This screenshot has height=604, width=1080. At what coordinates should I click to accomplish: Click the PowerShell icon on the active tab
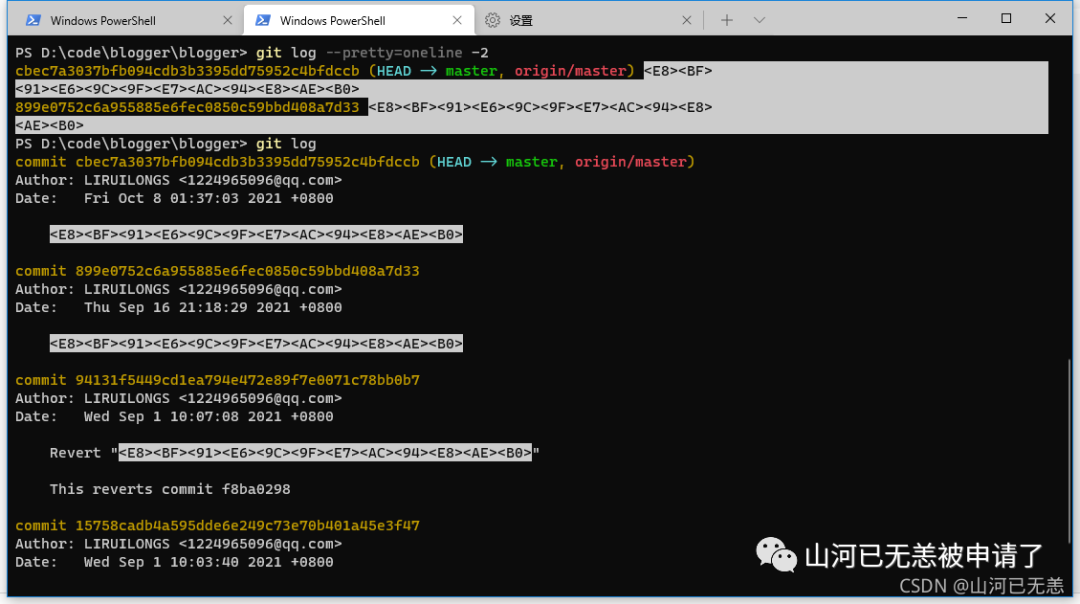(x=264, y=19)
